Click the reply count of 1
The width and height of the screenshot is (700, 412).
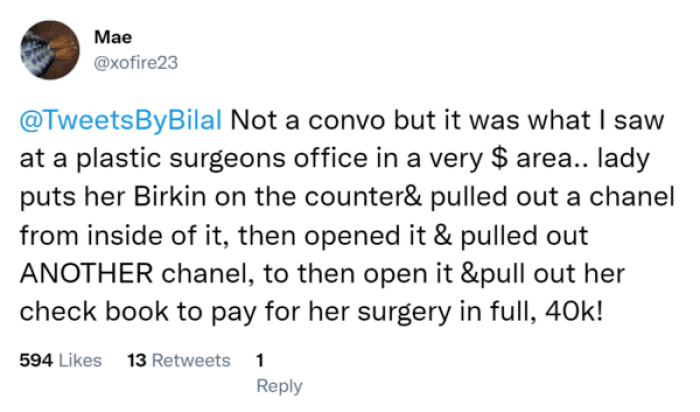pos(261,360)
